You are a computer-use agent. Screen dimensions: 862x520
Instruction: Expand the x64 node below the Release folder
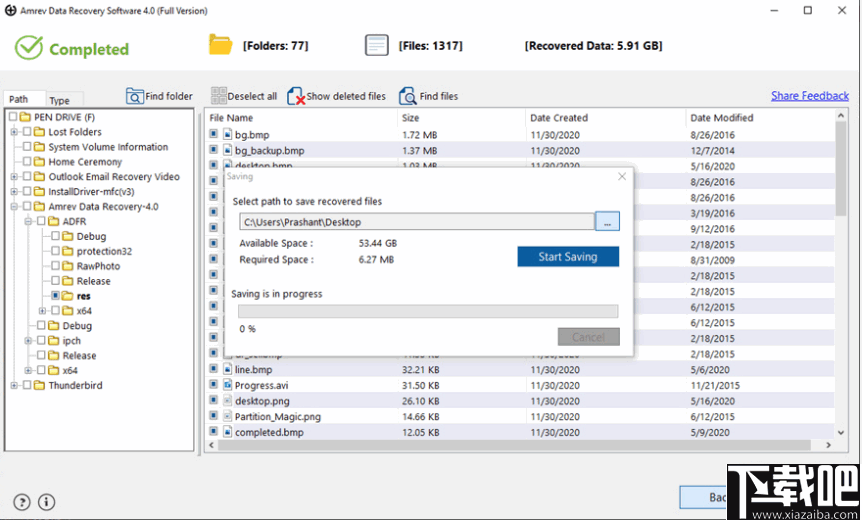(28, 370)
